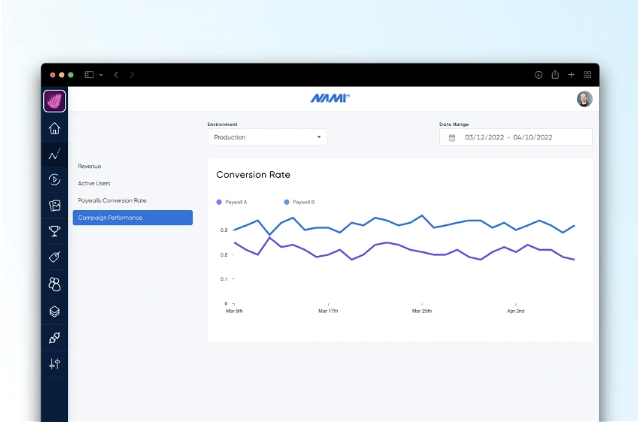Image resolution: width=638 pixels, height=426 pixels.
Task: Toggle Paywall B legend series
Action: (x=300, y=202)
